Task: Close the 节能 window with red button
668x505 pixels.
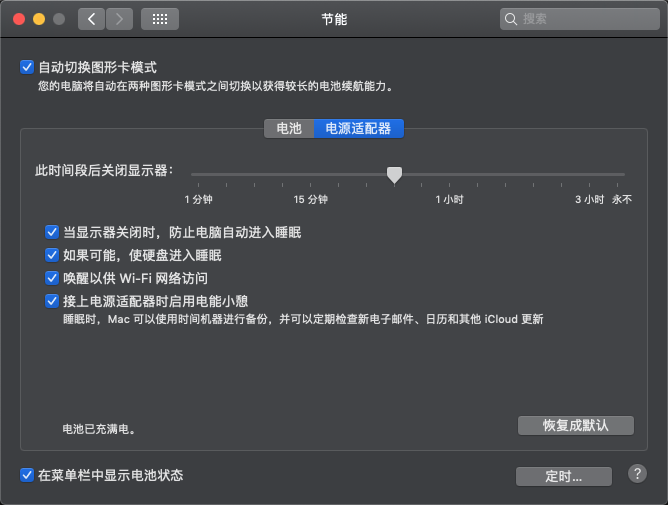Action: 19,19
